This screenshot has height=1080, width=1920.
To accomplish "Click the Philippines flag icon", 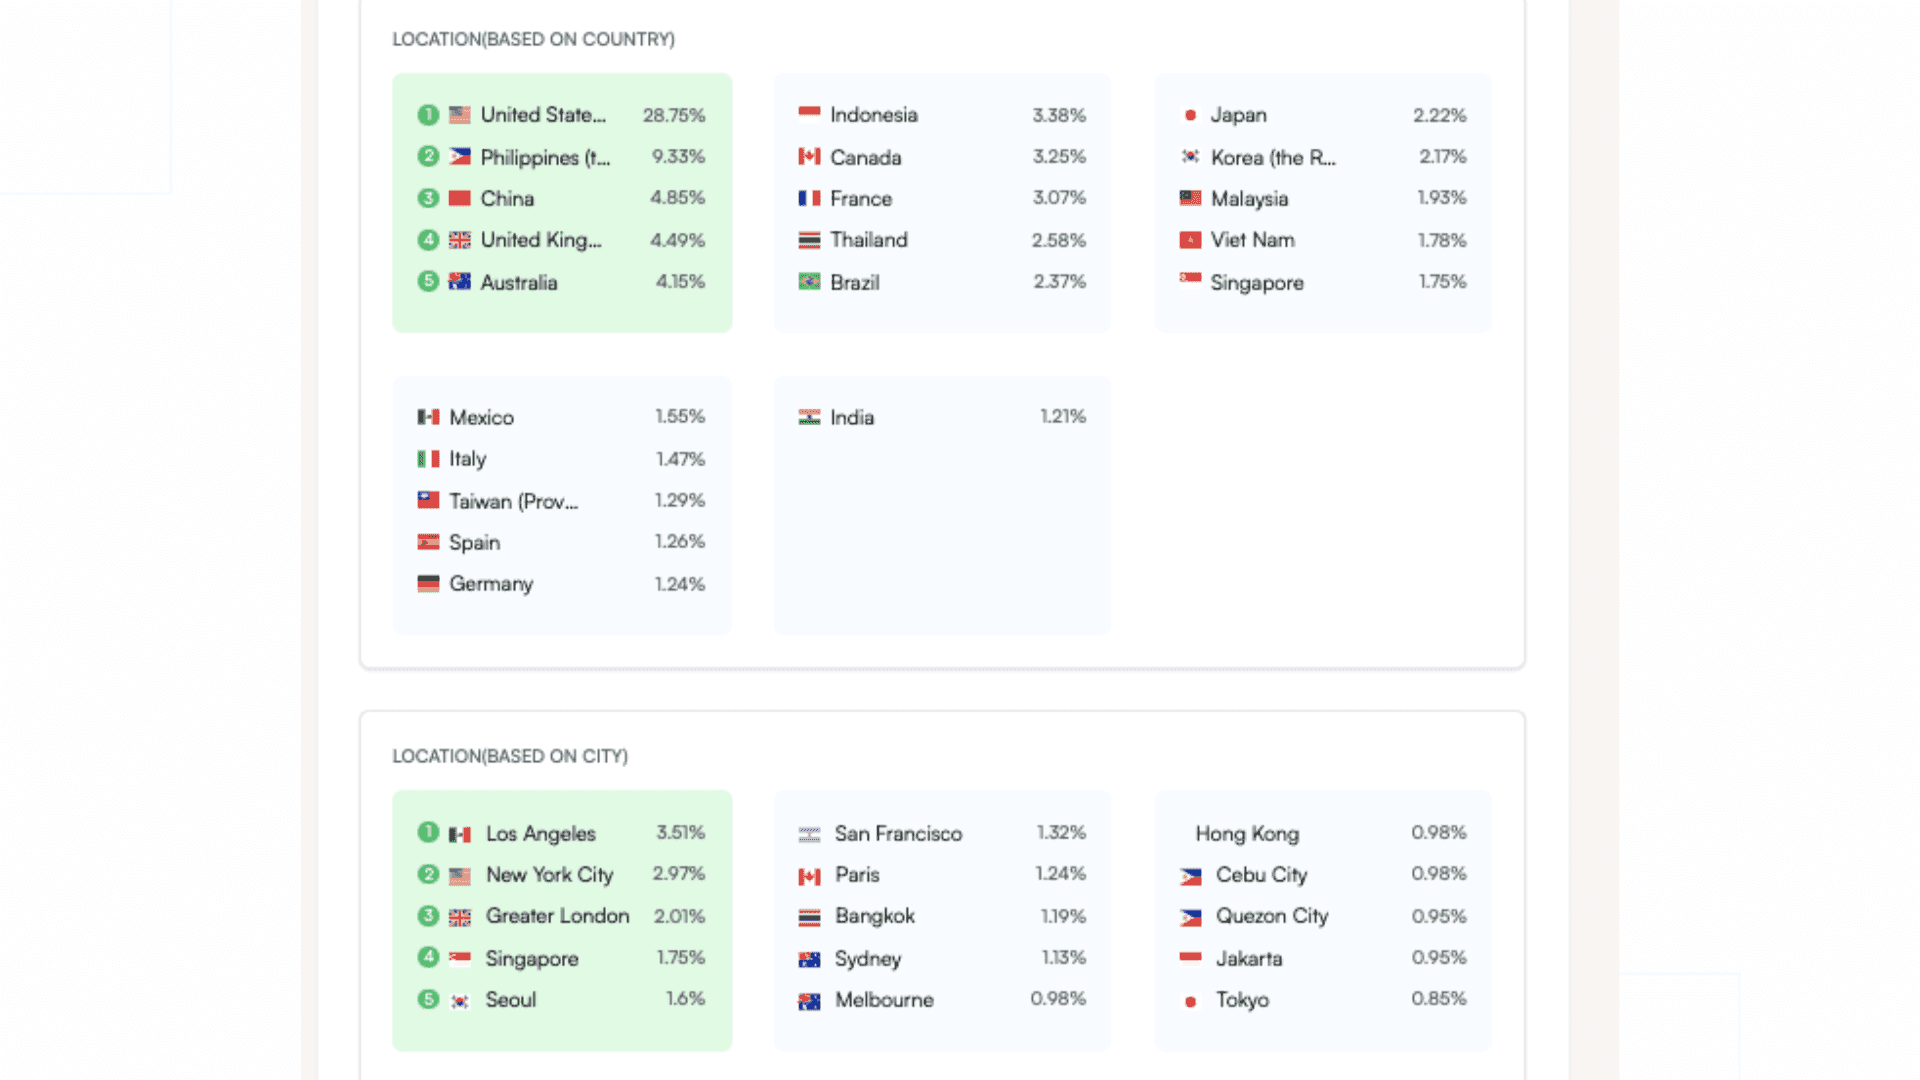I will (x=460, y=157).
